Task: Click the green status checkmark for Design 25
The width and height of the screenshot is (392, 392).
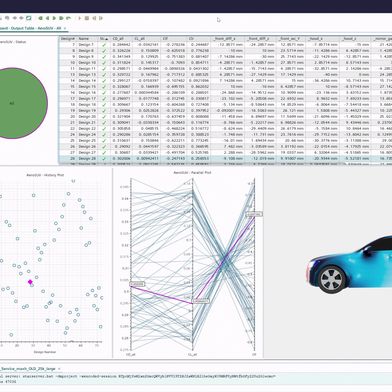Action: pos(104,141)
